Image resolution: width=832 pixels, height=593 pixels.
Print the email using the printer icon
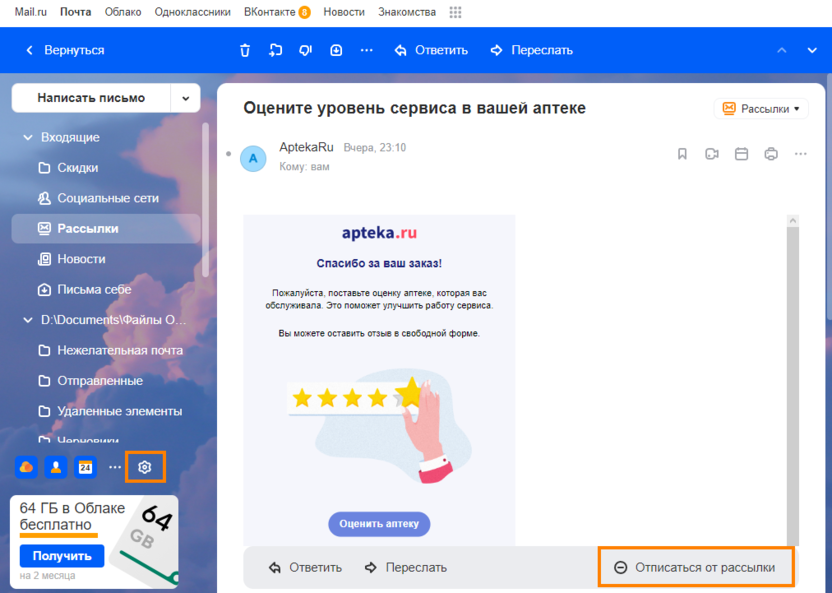point(771,154)
